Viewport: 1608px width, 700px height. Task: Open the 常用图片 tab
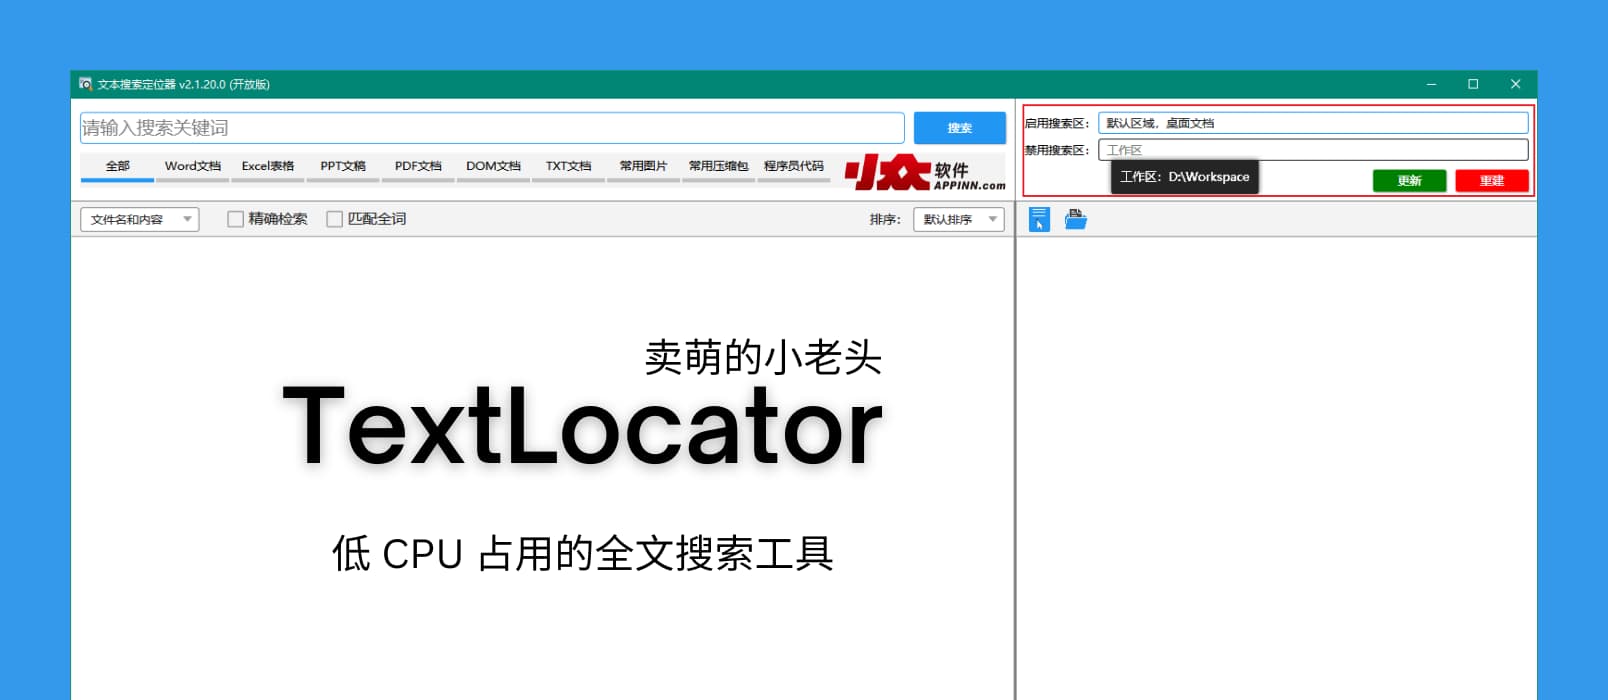tap(643, 166)
